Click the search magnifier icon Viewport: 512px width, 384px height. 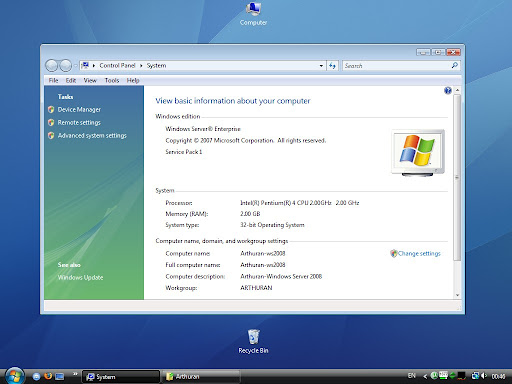455,65
